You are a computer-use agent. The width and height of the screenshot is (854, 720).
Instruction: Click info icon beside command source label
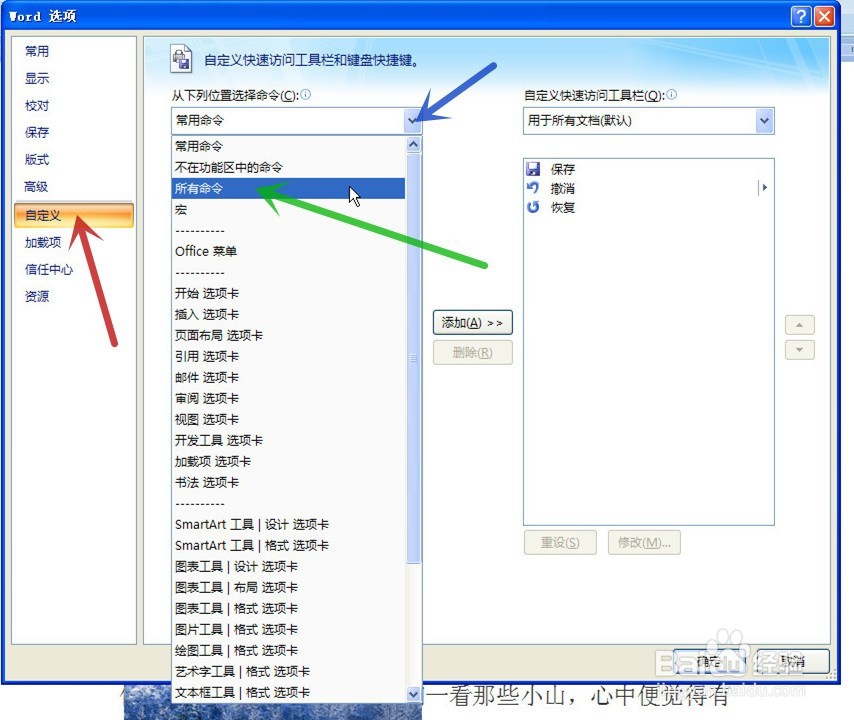(306, 95)
